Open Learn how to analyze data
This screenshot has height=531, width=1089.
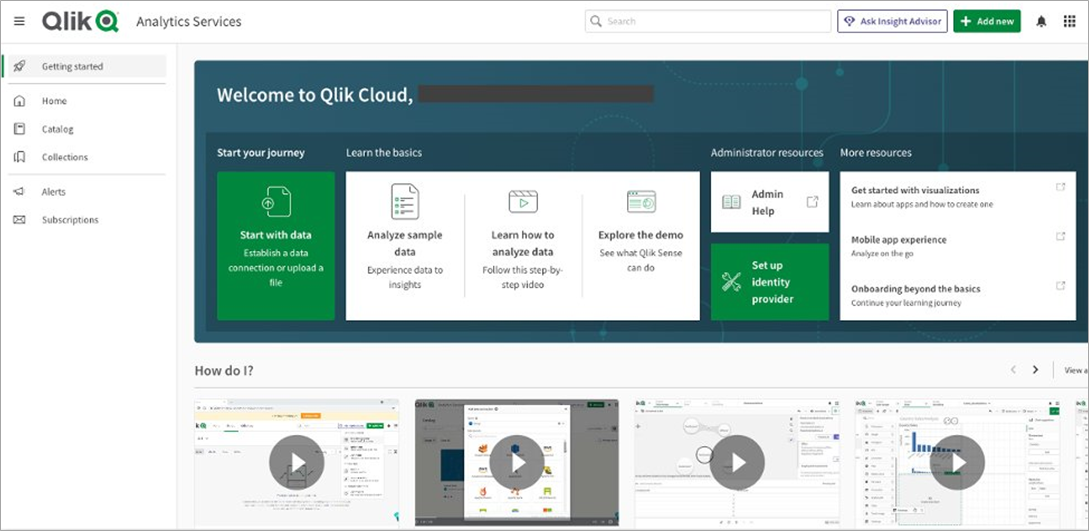click(523, 246)
